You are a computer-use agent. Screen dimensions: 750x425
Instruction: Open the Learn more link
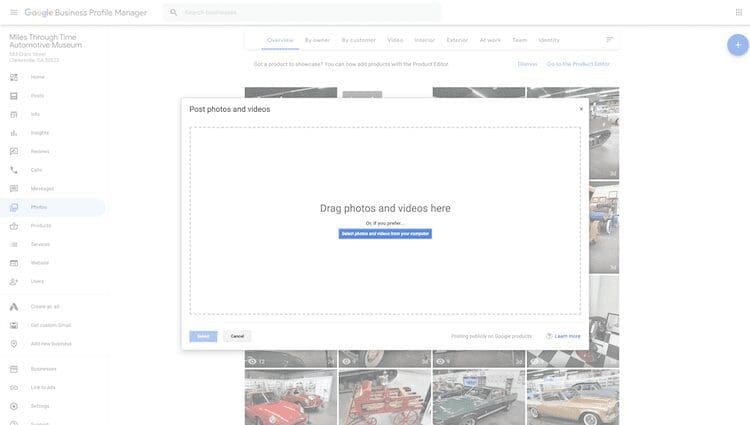567,336
